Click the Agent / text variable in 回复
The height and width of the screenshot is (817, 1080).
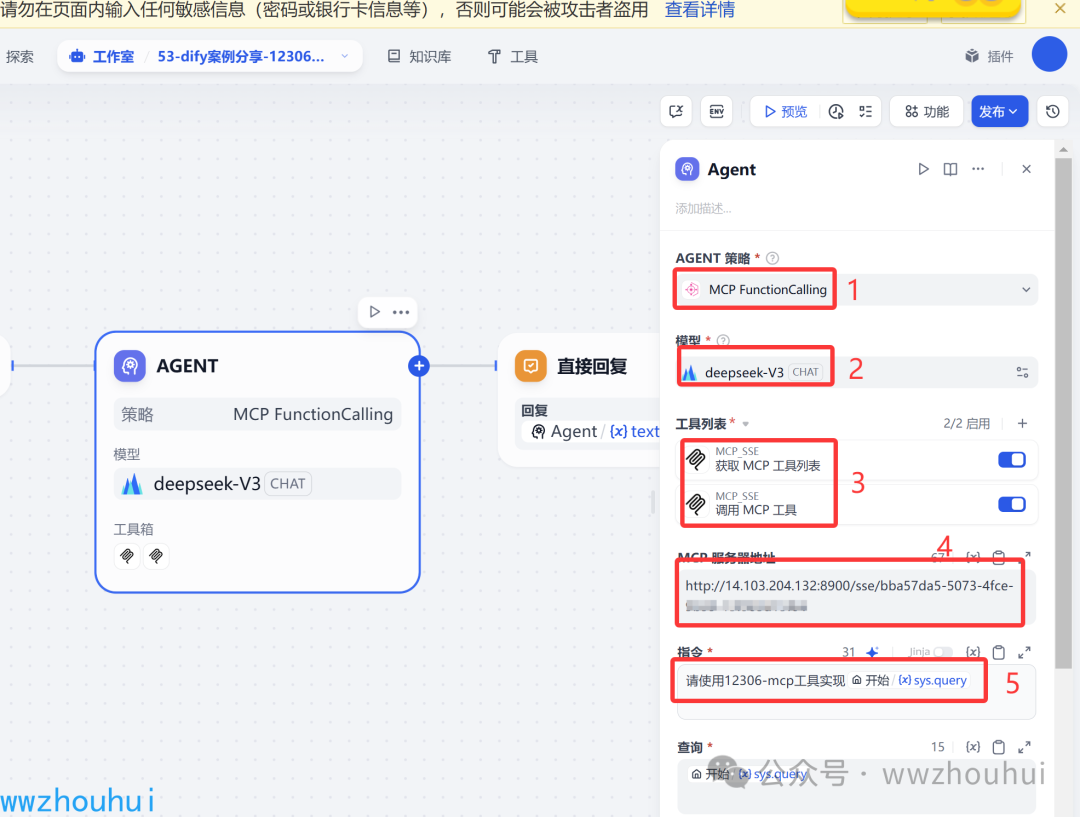(x=595, y=432)
